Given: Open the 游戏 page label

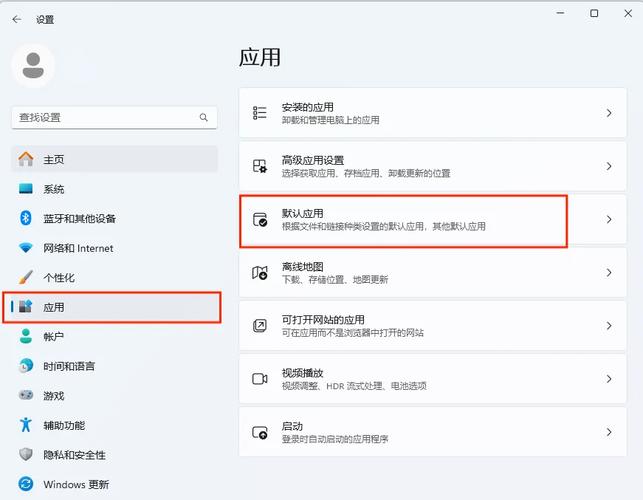Looking at the screenshot, I should point(54,396).
